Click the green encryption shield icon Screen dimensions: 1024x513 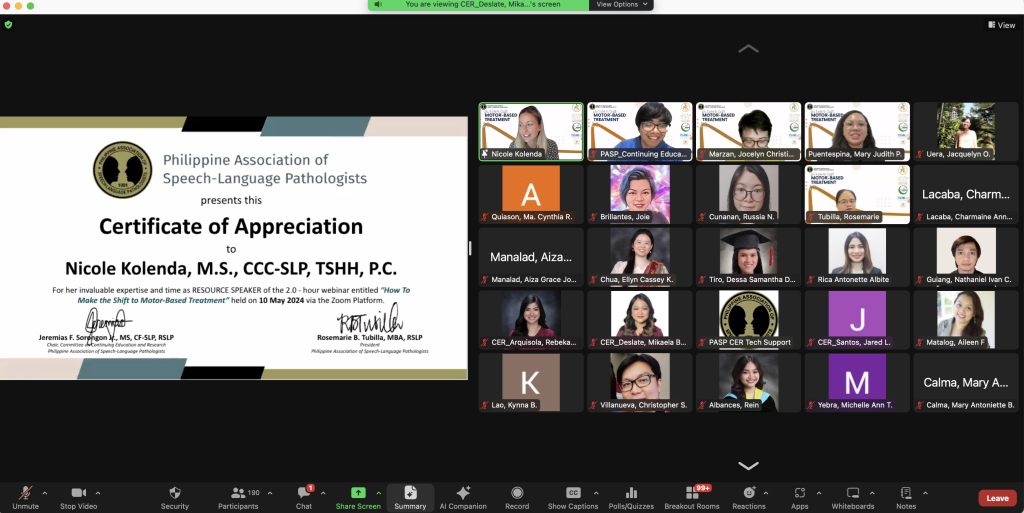point(8,25)
